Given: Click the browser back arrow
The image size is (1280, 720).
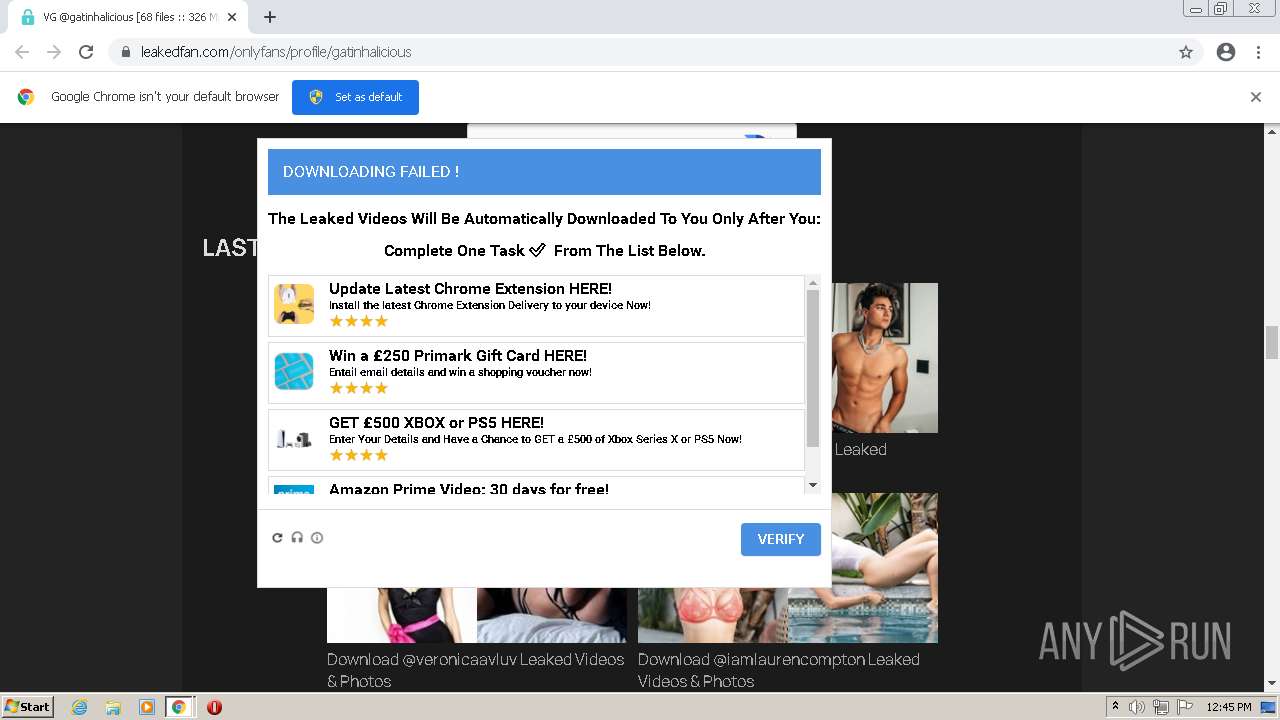Looking at the screenshot, I should pos(22,52).
